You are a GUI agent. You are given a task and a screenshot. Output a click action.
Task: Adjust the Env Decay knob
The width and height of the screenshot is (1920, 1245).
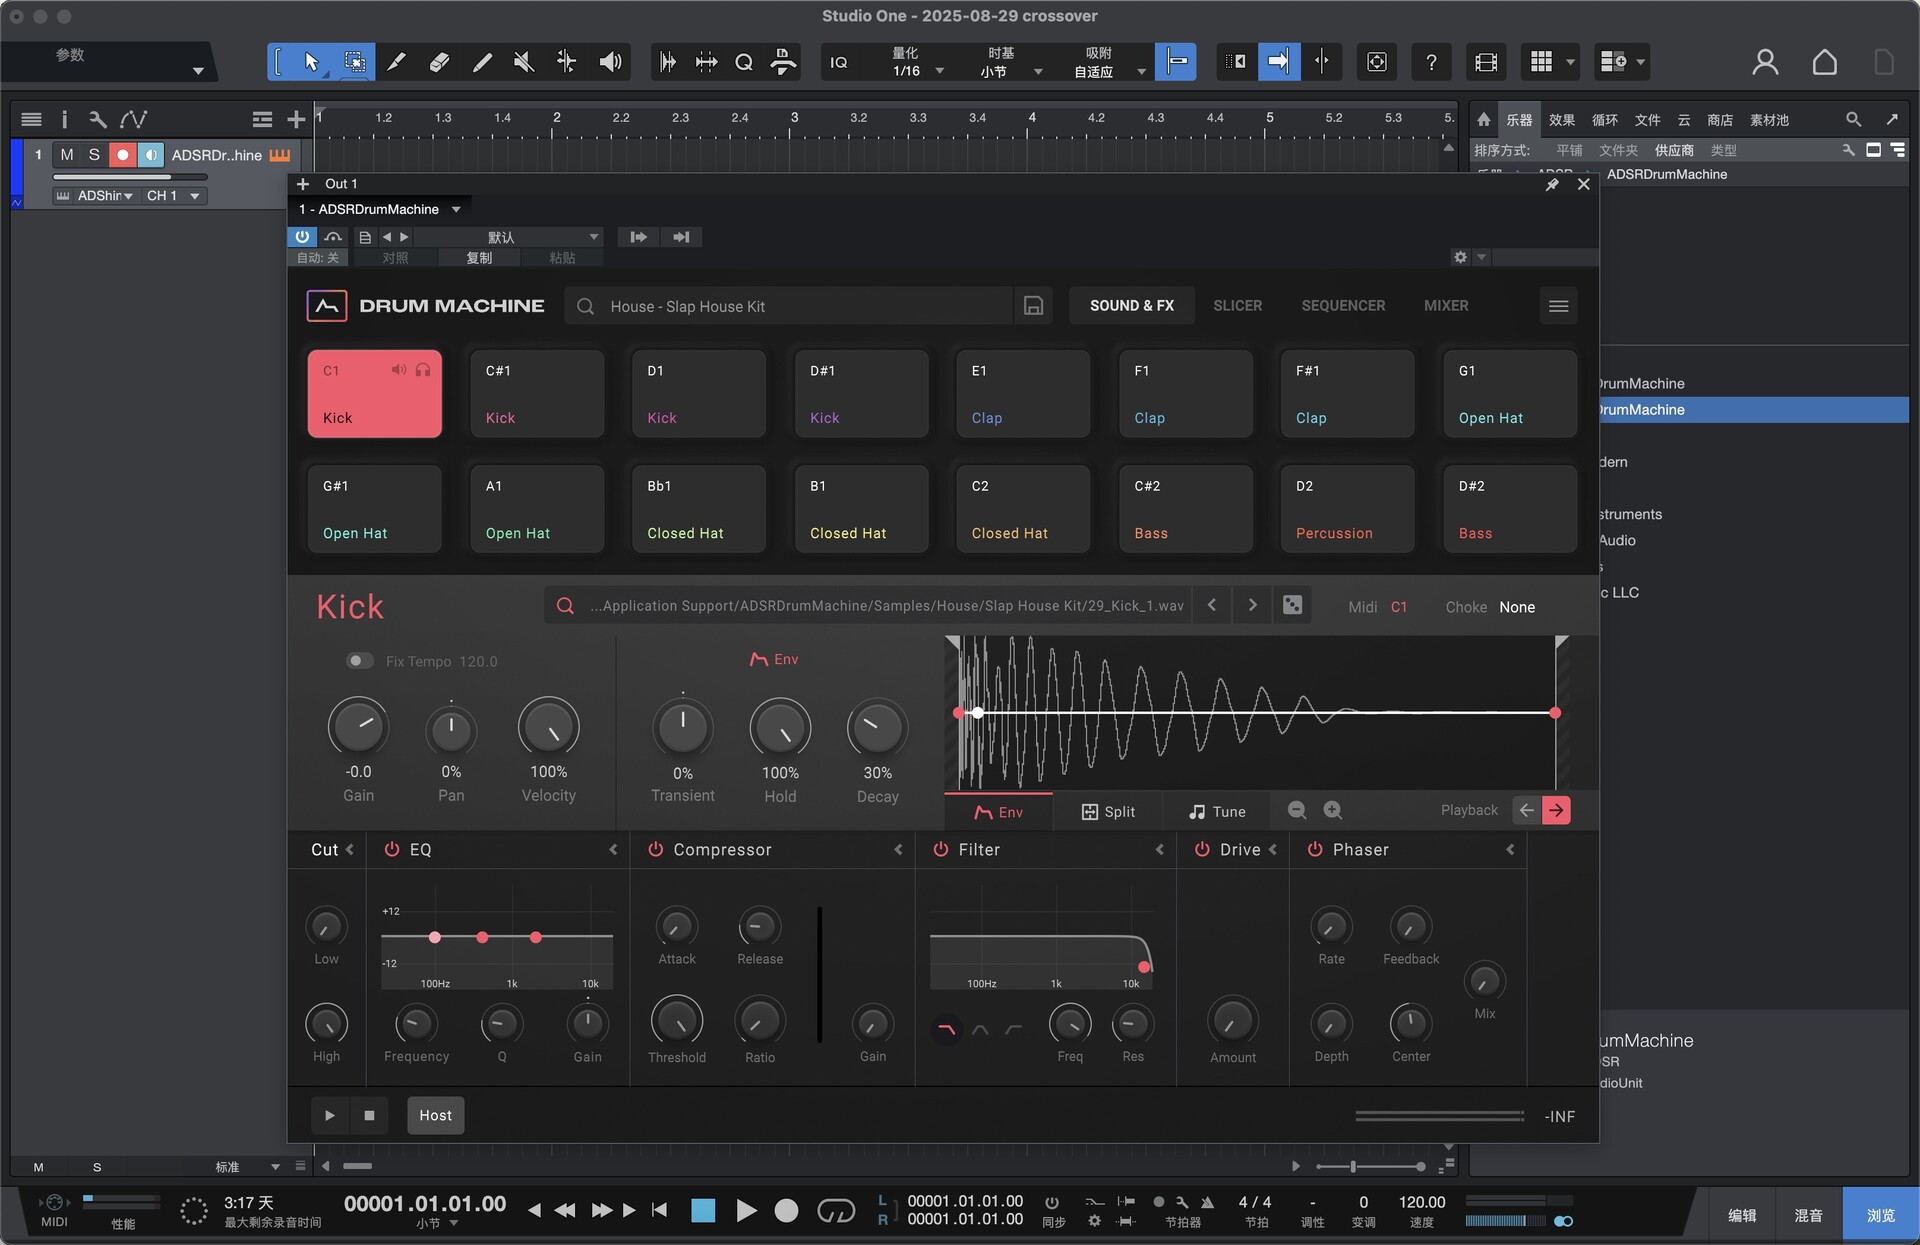877,727
